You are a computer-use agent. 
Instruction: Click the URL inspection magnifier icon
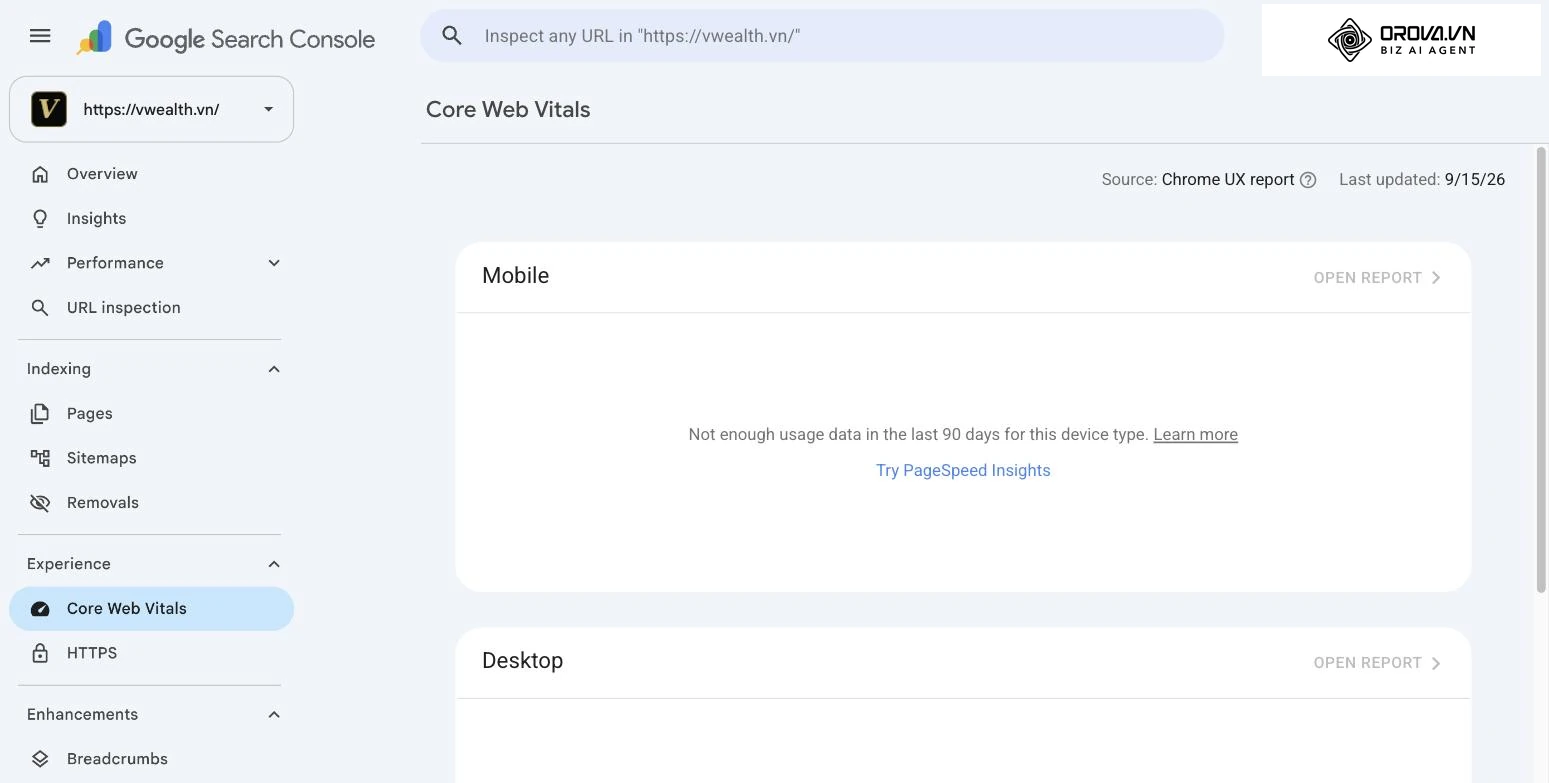[40, 308]
